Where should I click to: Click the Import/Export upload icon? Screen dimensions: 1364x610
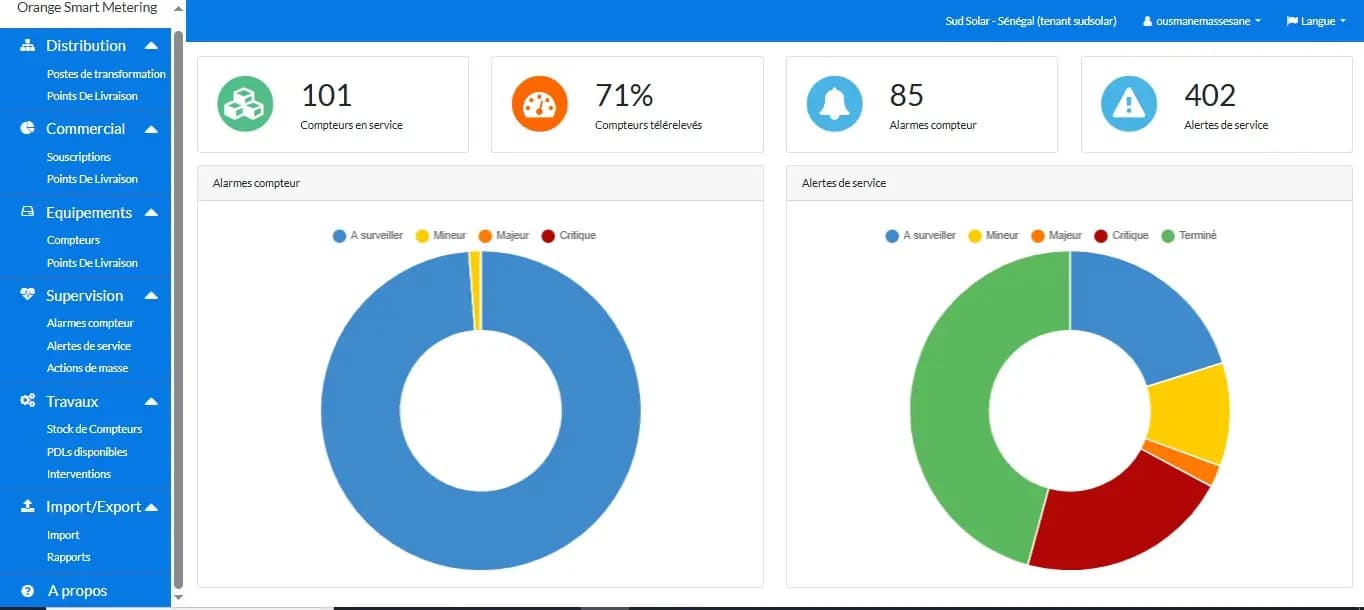click(x=28, y=507)
